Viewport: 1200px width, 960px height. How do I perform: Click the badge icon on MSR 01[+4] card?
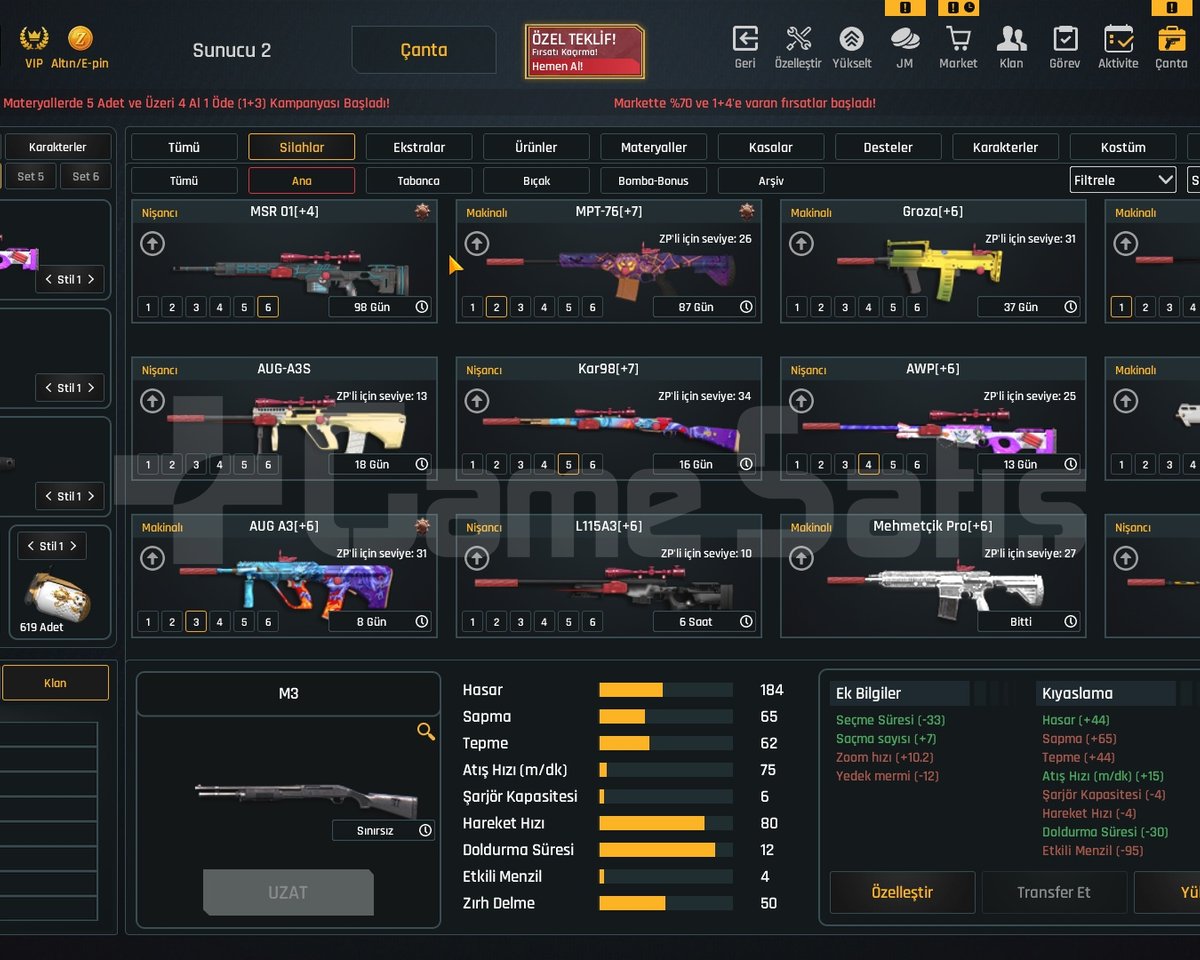tap(423, 211)
